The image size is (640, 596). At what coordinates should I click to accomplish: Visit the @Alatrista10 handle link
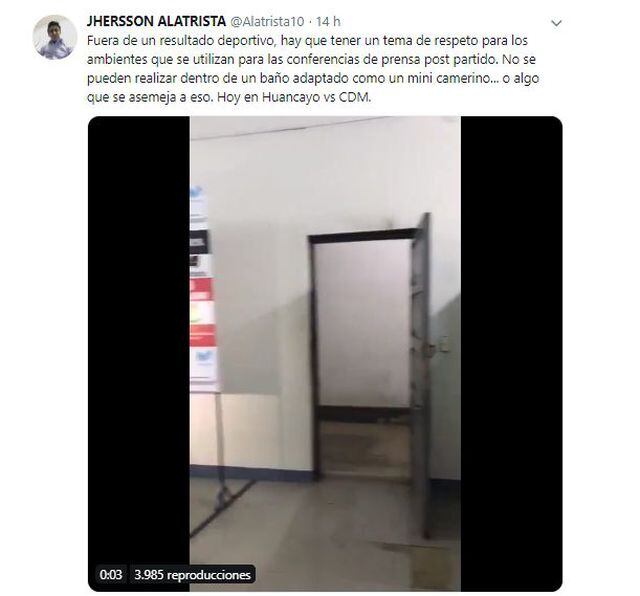coord(267,22)
